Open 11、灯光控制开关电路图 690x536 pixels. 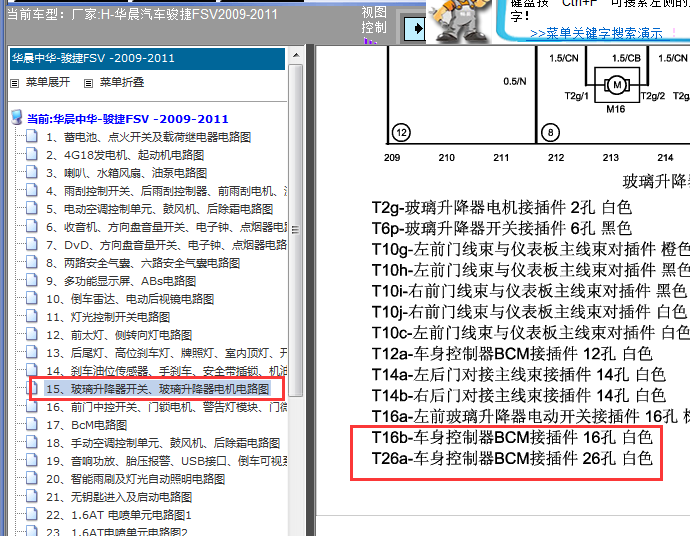click(x=108, y=317)
